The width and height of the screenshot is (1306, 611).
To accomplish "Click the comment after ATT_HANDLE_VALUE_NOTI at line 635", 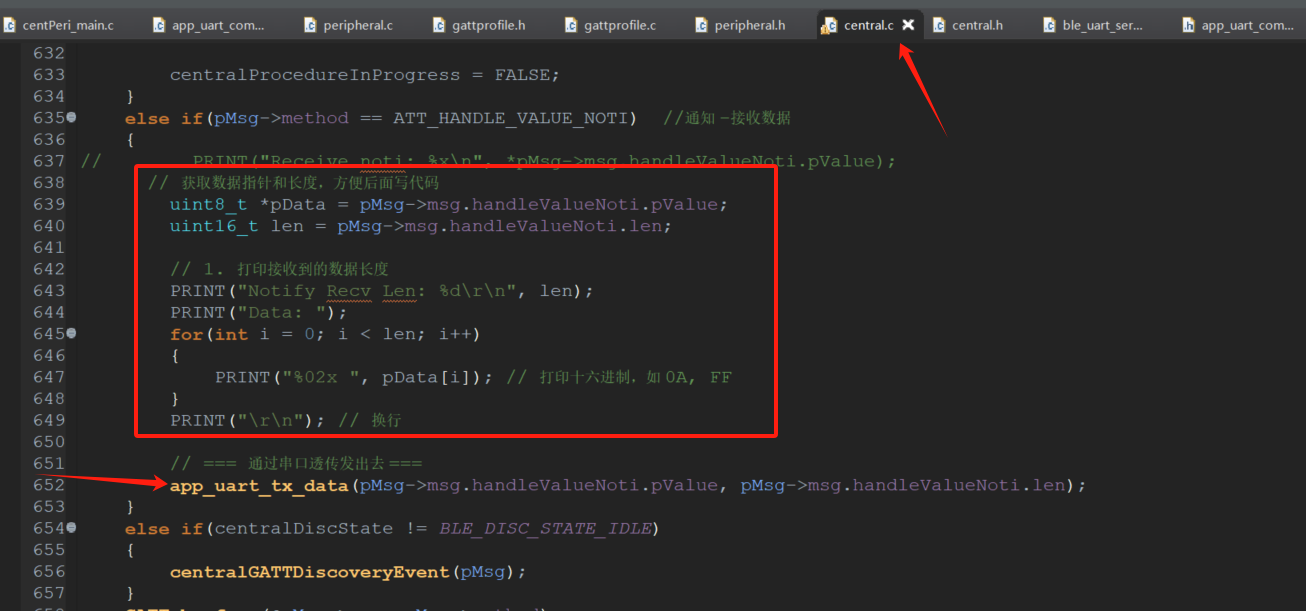I will pos(727,118).
